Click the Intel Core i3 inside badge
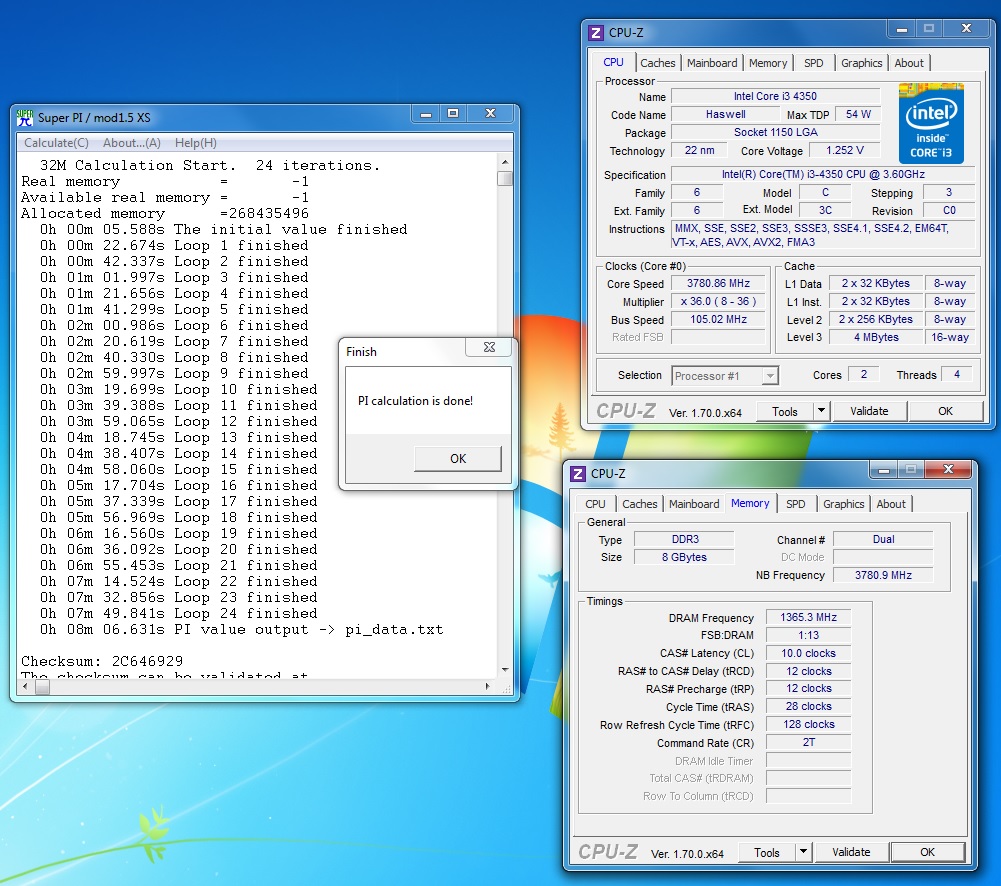The height and width of the screenshot is (886, 1001). pyautogui.click(x=931, y=123)
